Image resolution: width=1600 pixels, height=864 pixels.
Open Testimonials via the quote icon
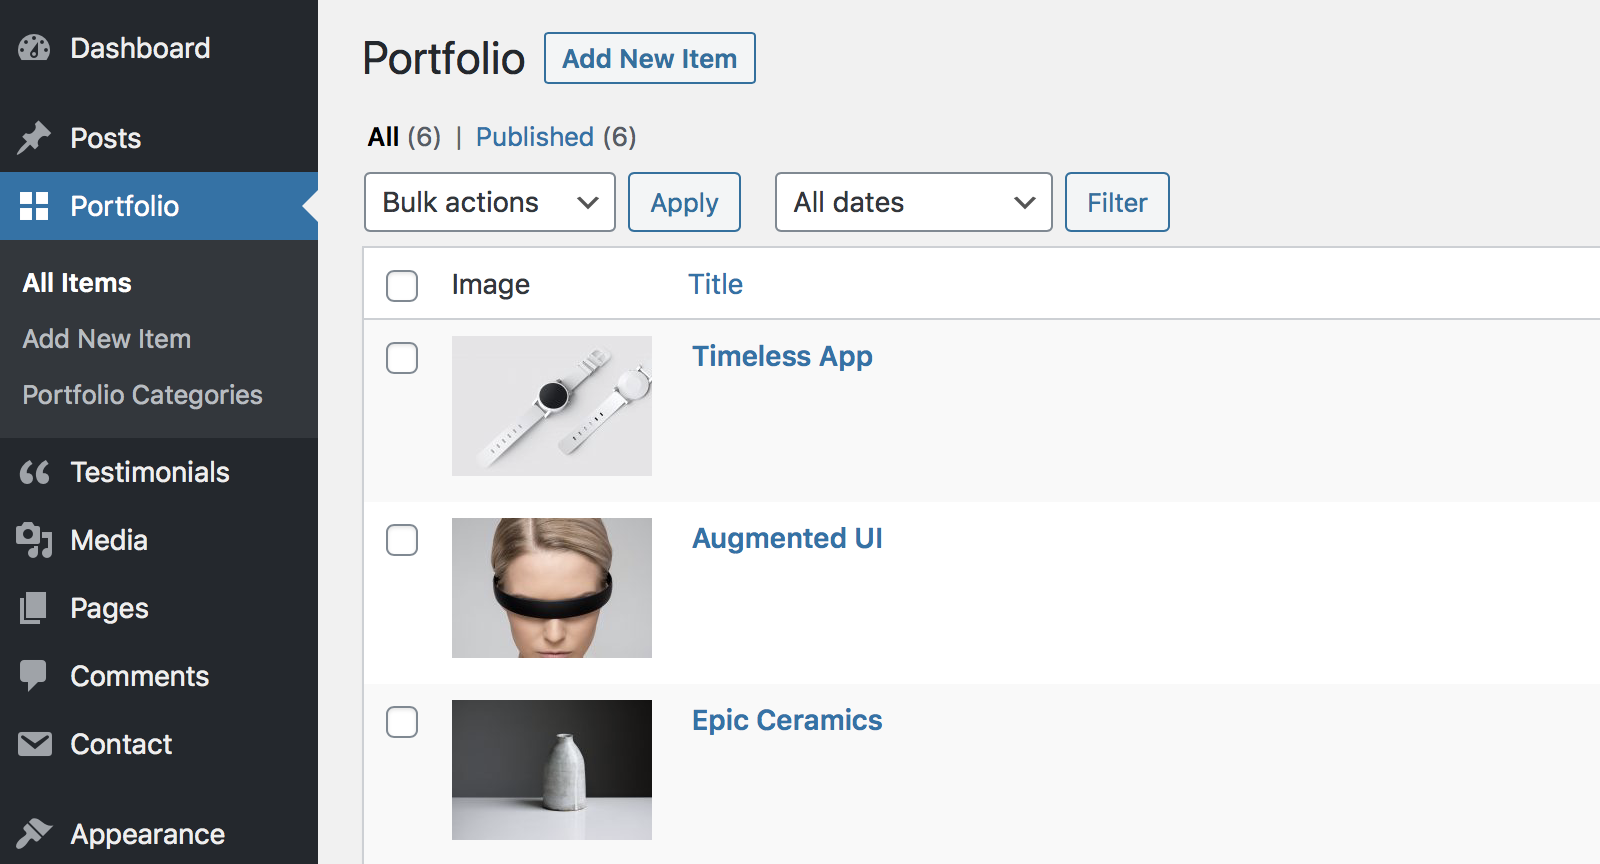[x=34, y=472]
